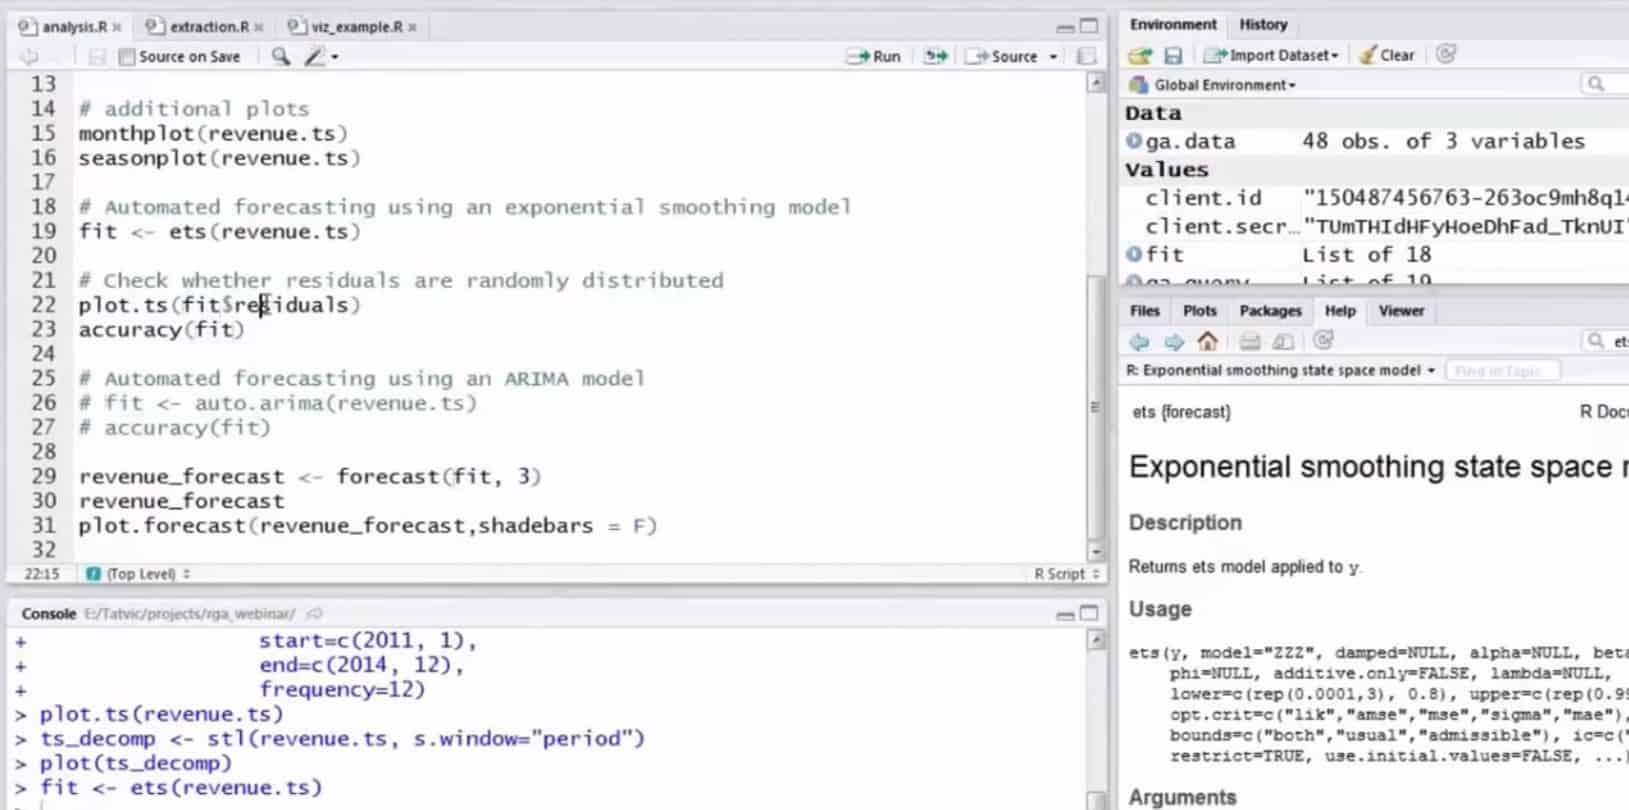
Task: Refresh the environment pane icon
Action: coord(1445,55)
